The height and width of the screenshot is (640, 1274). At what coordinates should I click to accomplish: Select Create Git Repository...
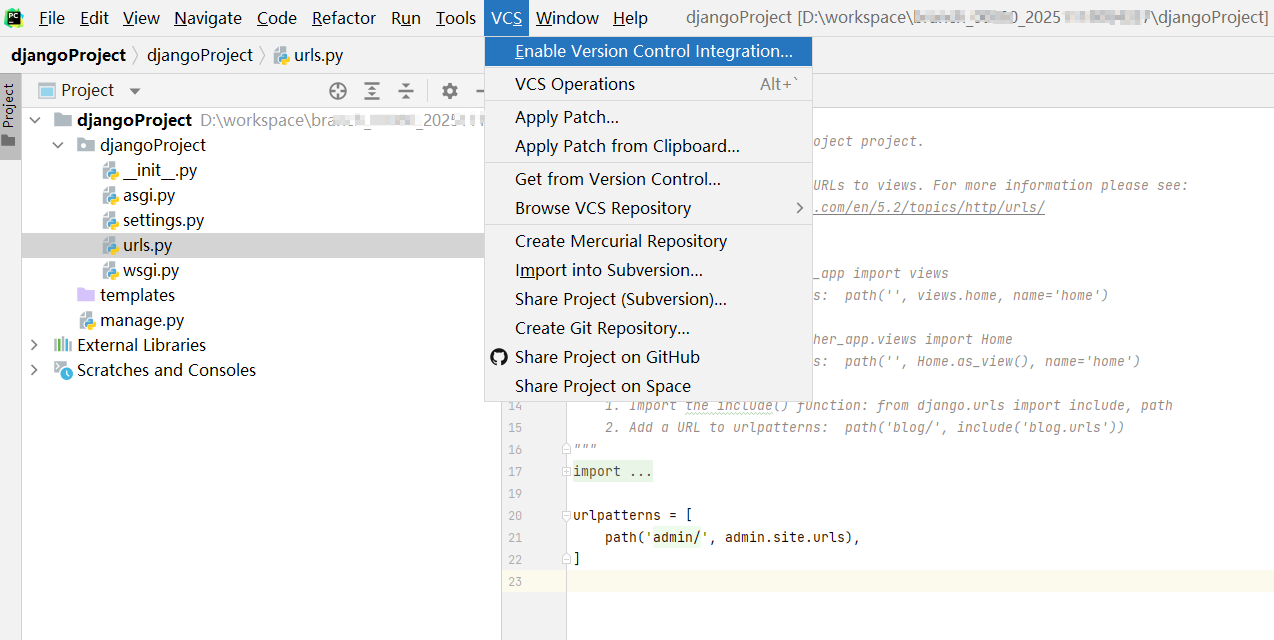648,328
